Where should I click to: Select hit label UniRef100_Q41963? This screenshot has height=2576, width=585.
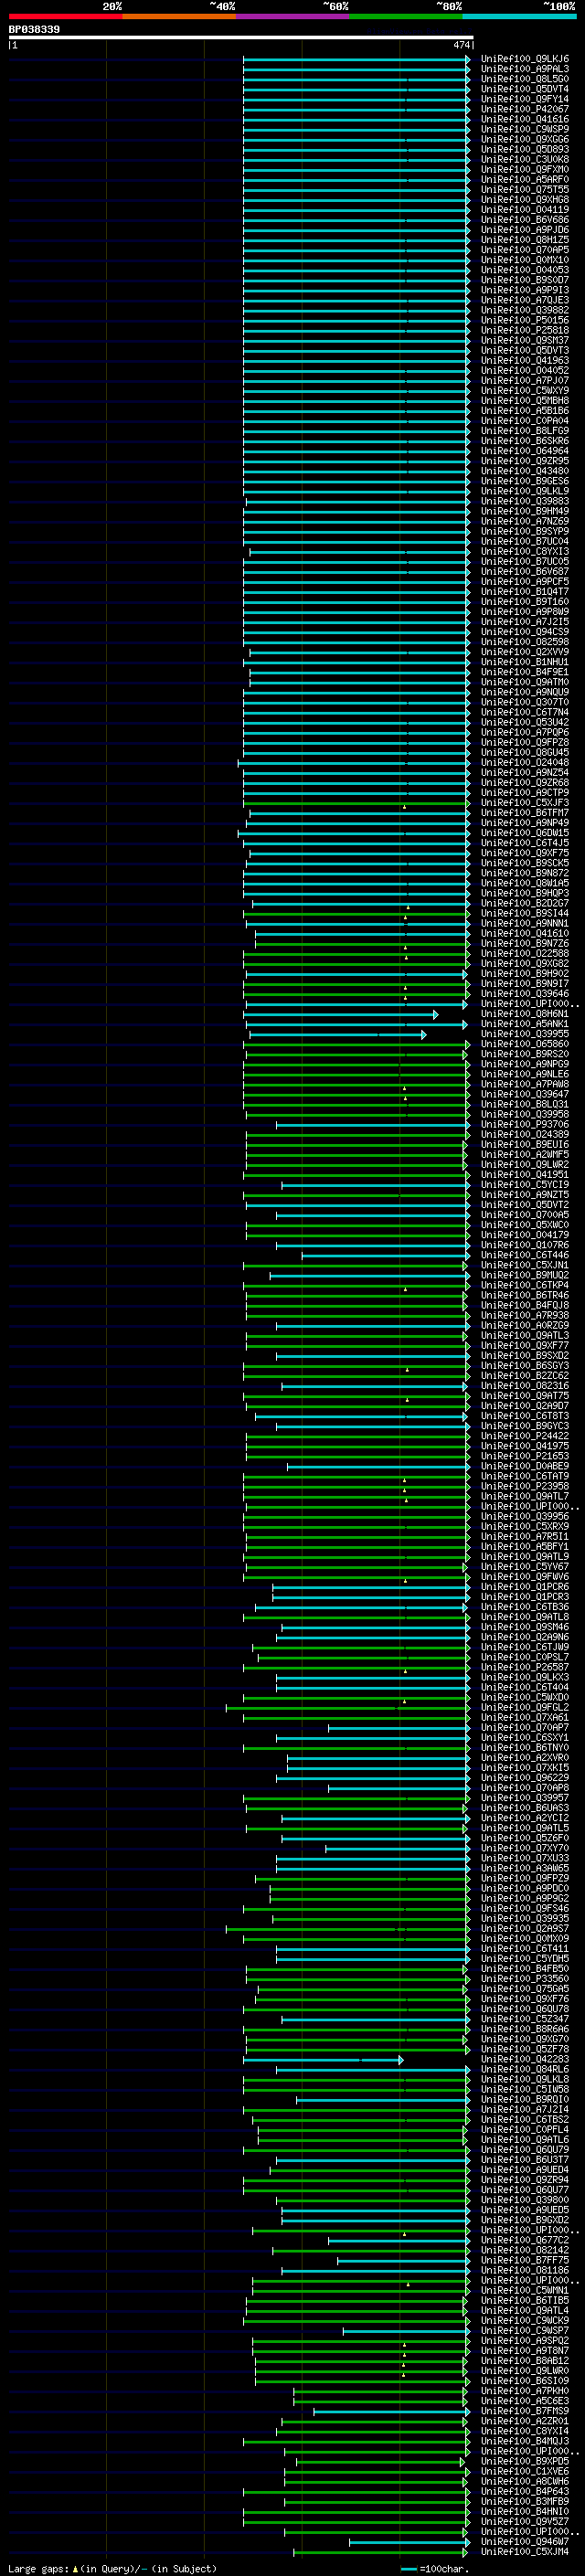coord(525,360)
